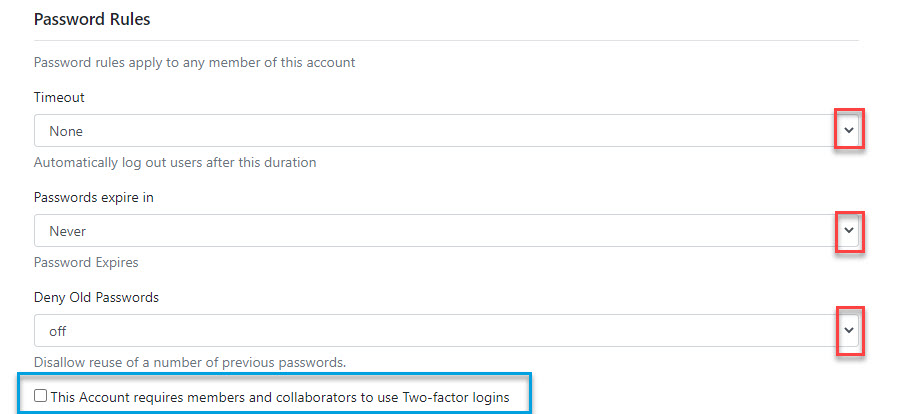Screen dimensions: 900x414
Task: Click the 'Passwords expire in' field label
Action: 93,197
